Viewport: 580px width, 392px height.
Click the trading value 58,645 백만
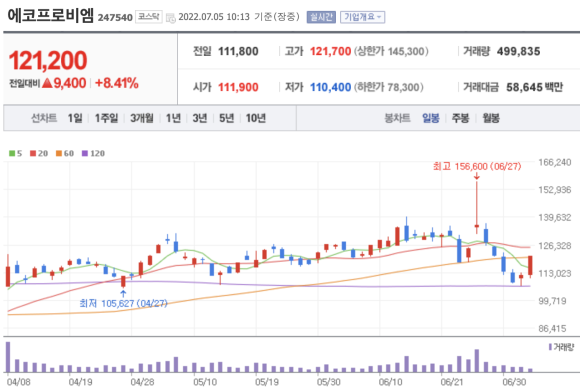[535, 87]
